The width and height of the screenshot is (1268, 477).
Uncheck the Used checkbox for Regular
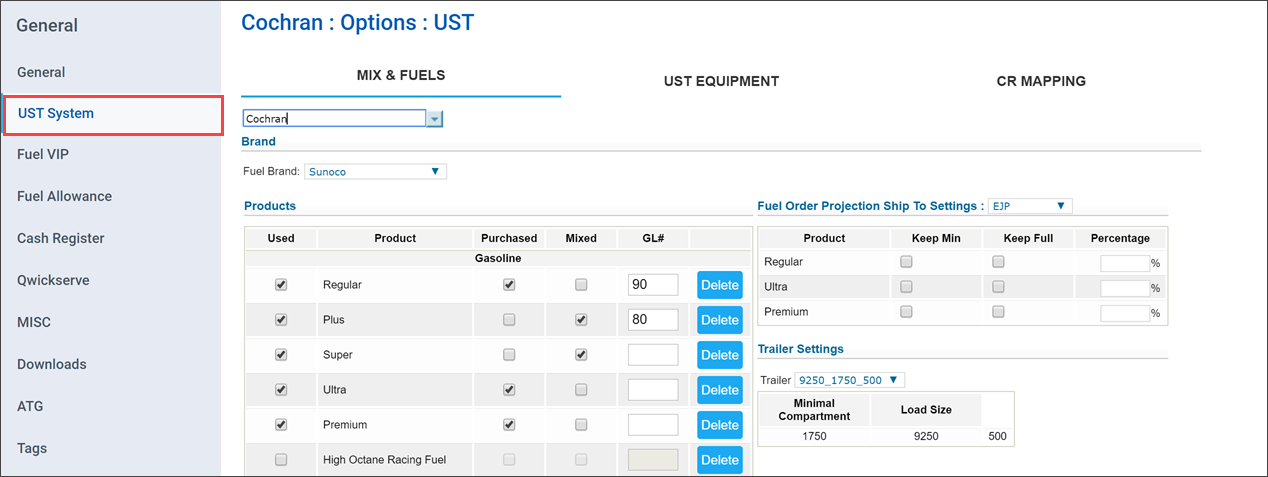[281, 285]
